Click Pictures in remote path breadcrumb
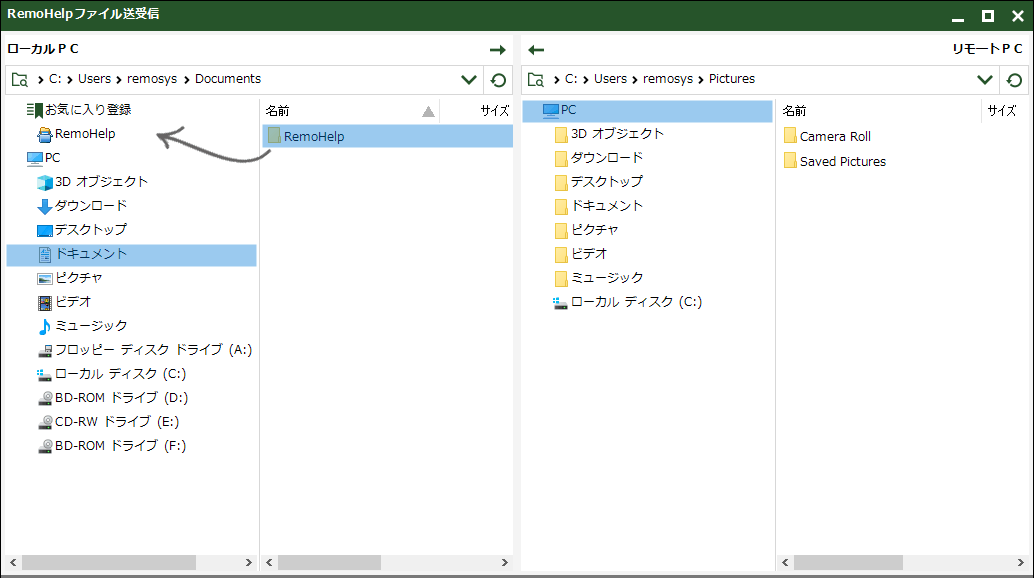This screenshot has height=578, width=1034. point(731,79)
